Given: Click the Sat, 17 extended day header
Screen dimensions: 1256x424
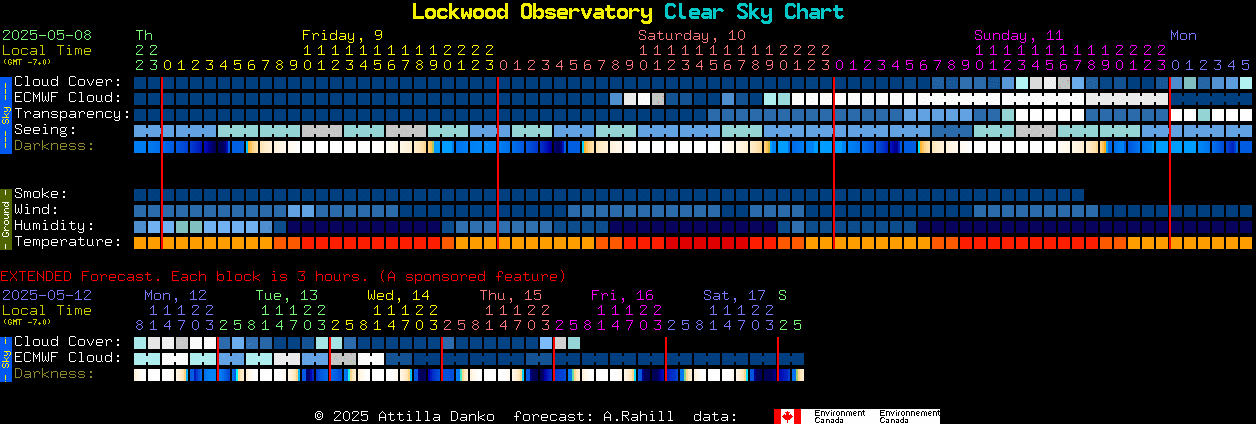Looking at the screenshot, I should coord(734,295).
